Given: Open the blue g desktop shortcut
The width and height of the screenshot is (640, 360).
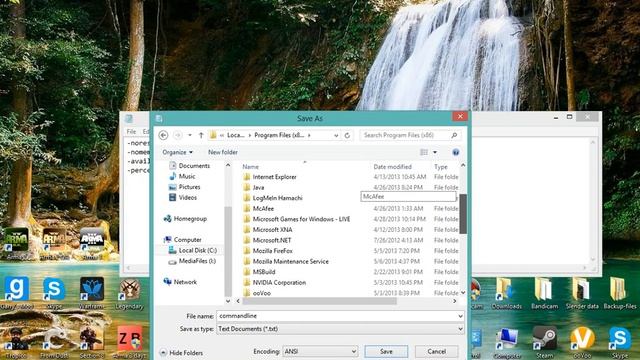Looking at the screenshot, I should pos(16,292).
